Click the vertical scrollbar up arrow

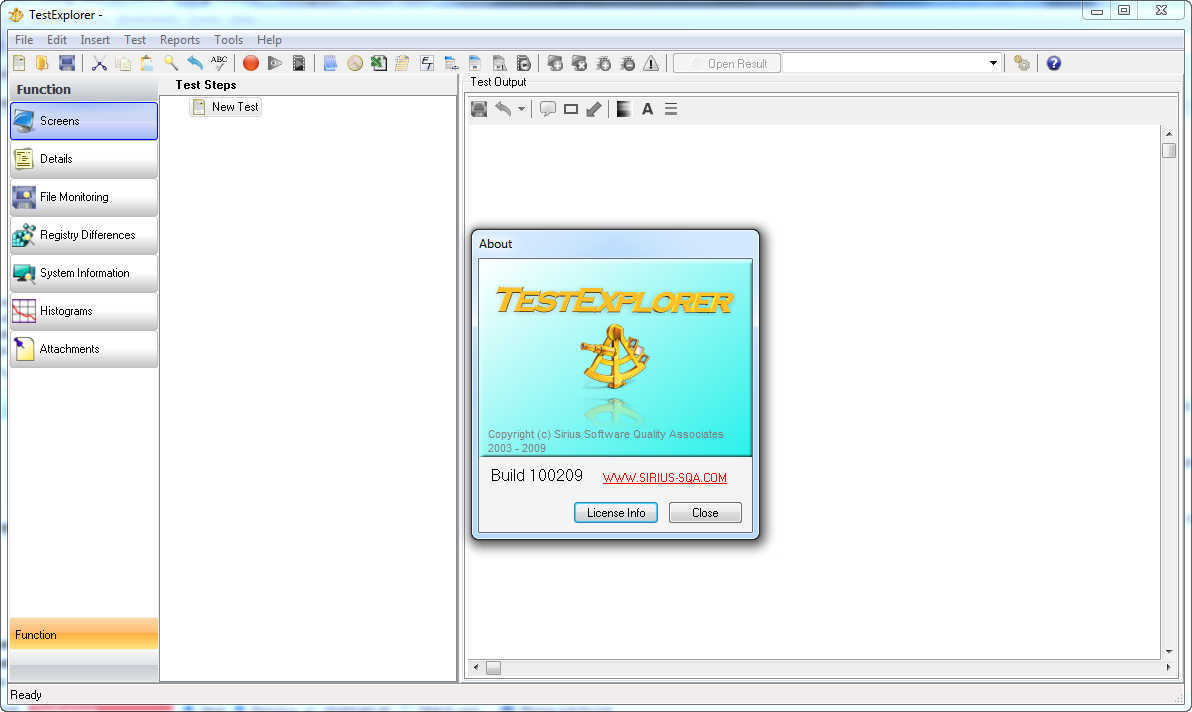(1168, 133)
